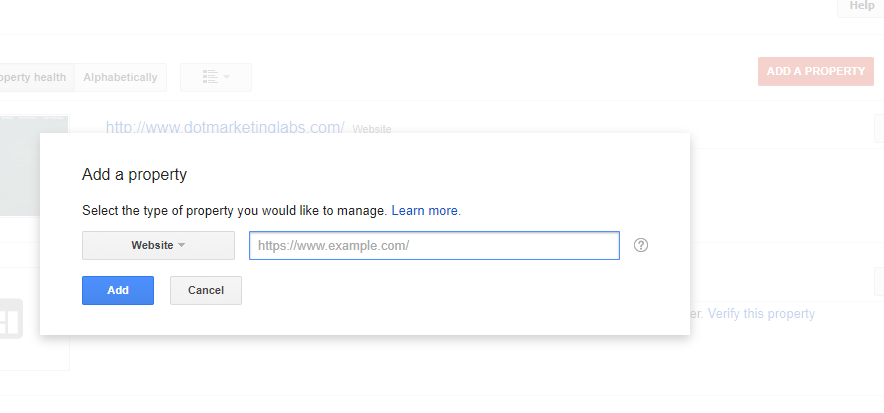884x413 pixels.
Task: Click the Add a property dialog title
Action: click(134, 175)
